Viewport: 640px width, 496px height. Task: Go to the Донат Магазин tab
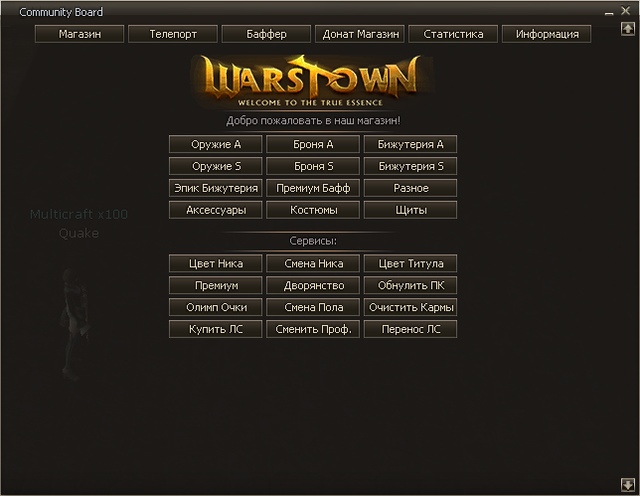[x=360, y=34]
